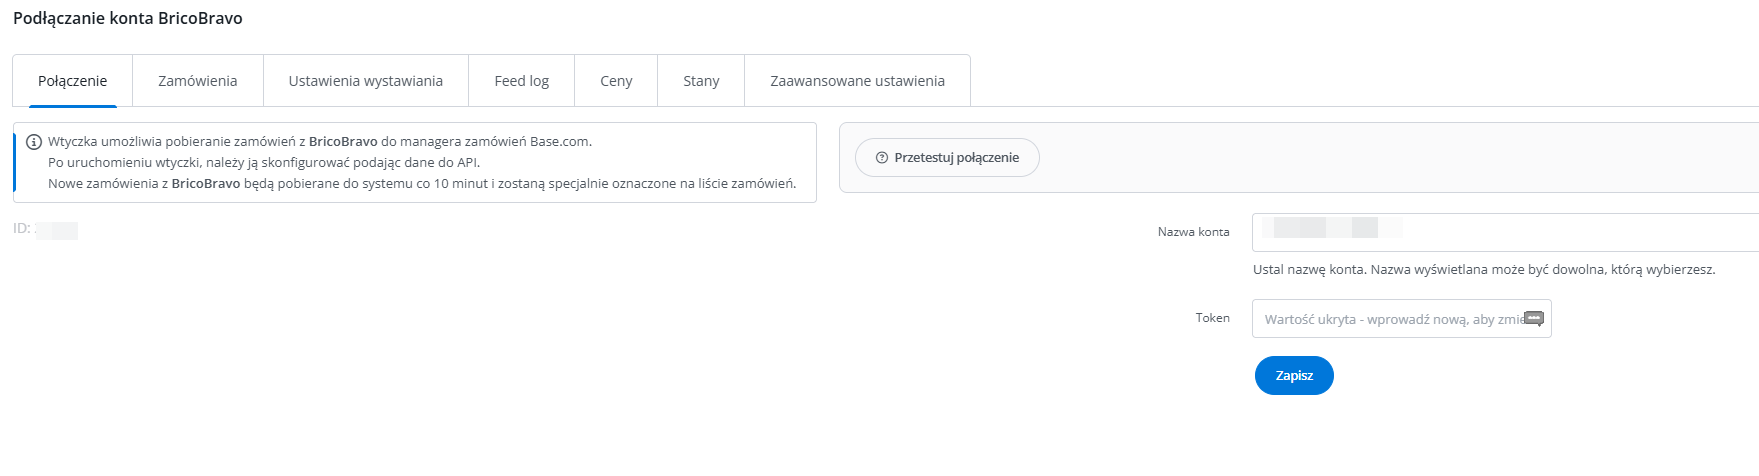Image resolution: width=1759 pixels, height=476 pixels.
Task: Open the Zamówienia tab
Action: pyautogui.click(x=197, y=81)
